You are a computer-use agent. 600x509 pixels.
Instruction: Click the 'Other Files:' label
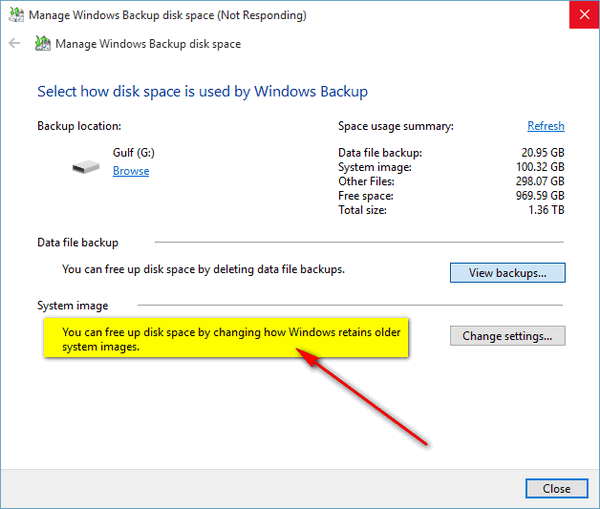coord(366,181)
